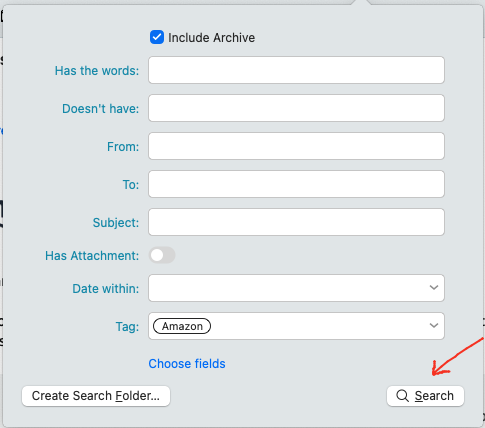Click Create Search Folder button
This screenshot has width=485, height=428.
(x=96, y=396)
